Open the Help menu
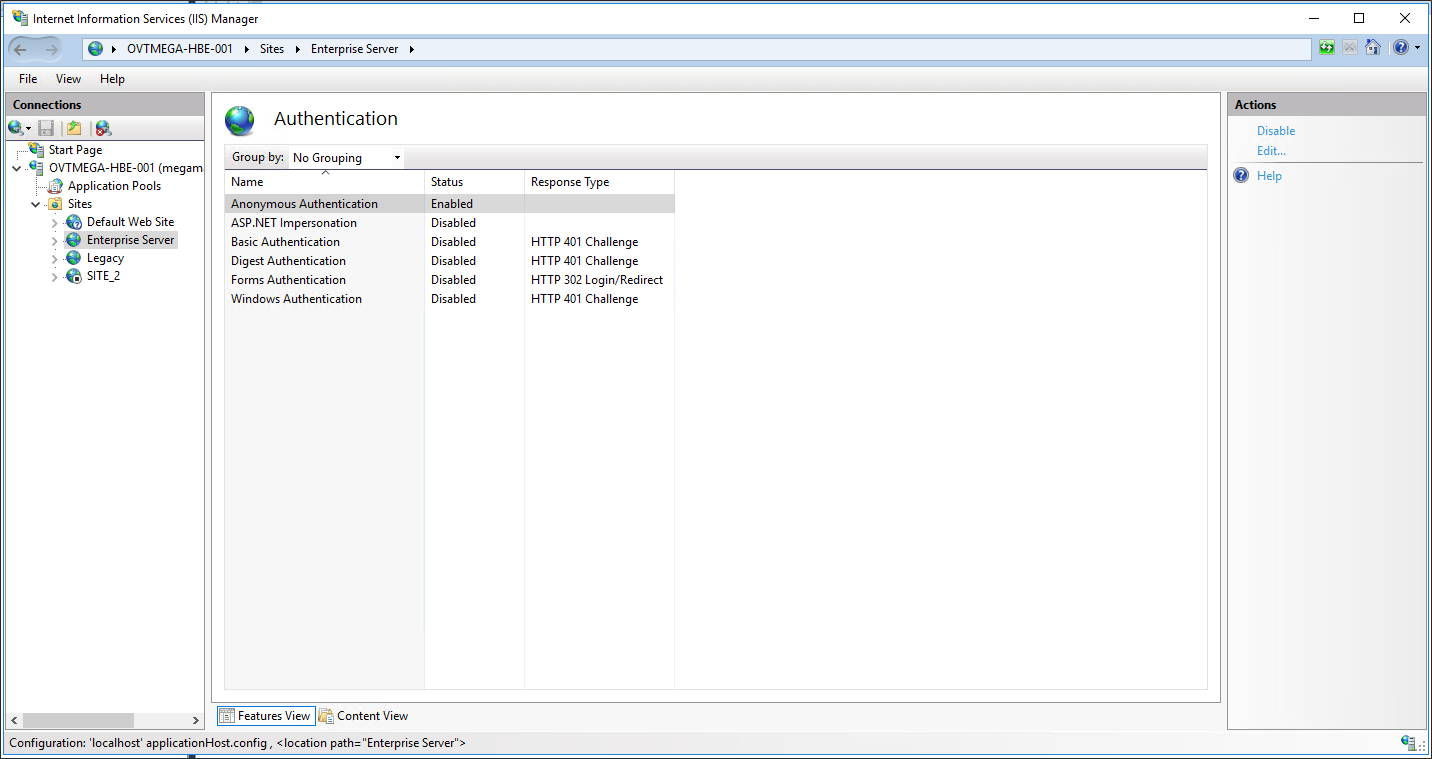The width and height of the screenshot is (1432, 759). (112, 79)
